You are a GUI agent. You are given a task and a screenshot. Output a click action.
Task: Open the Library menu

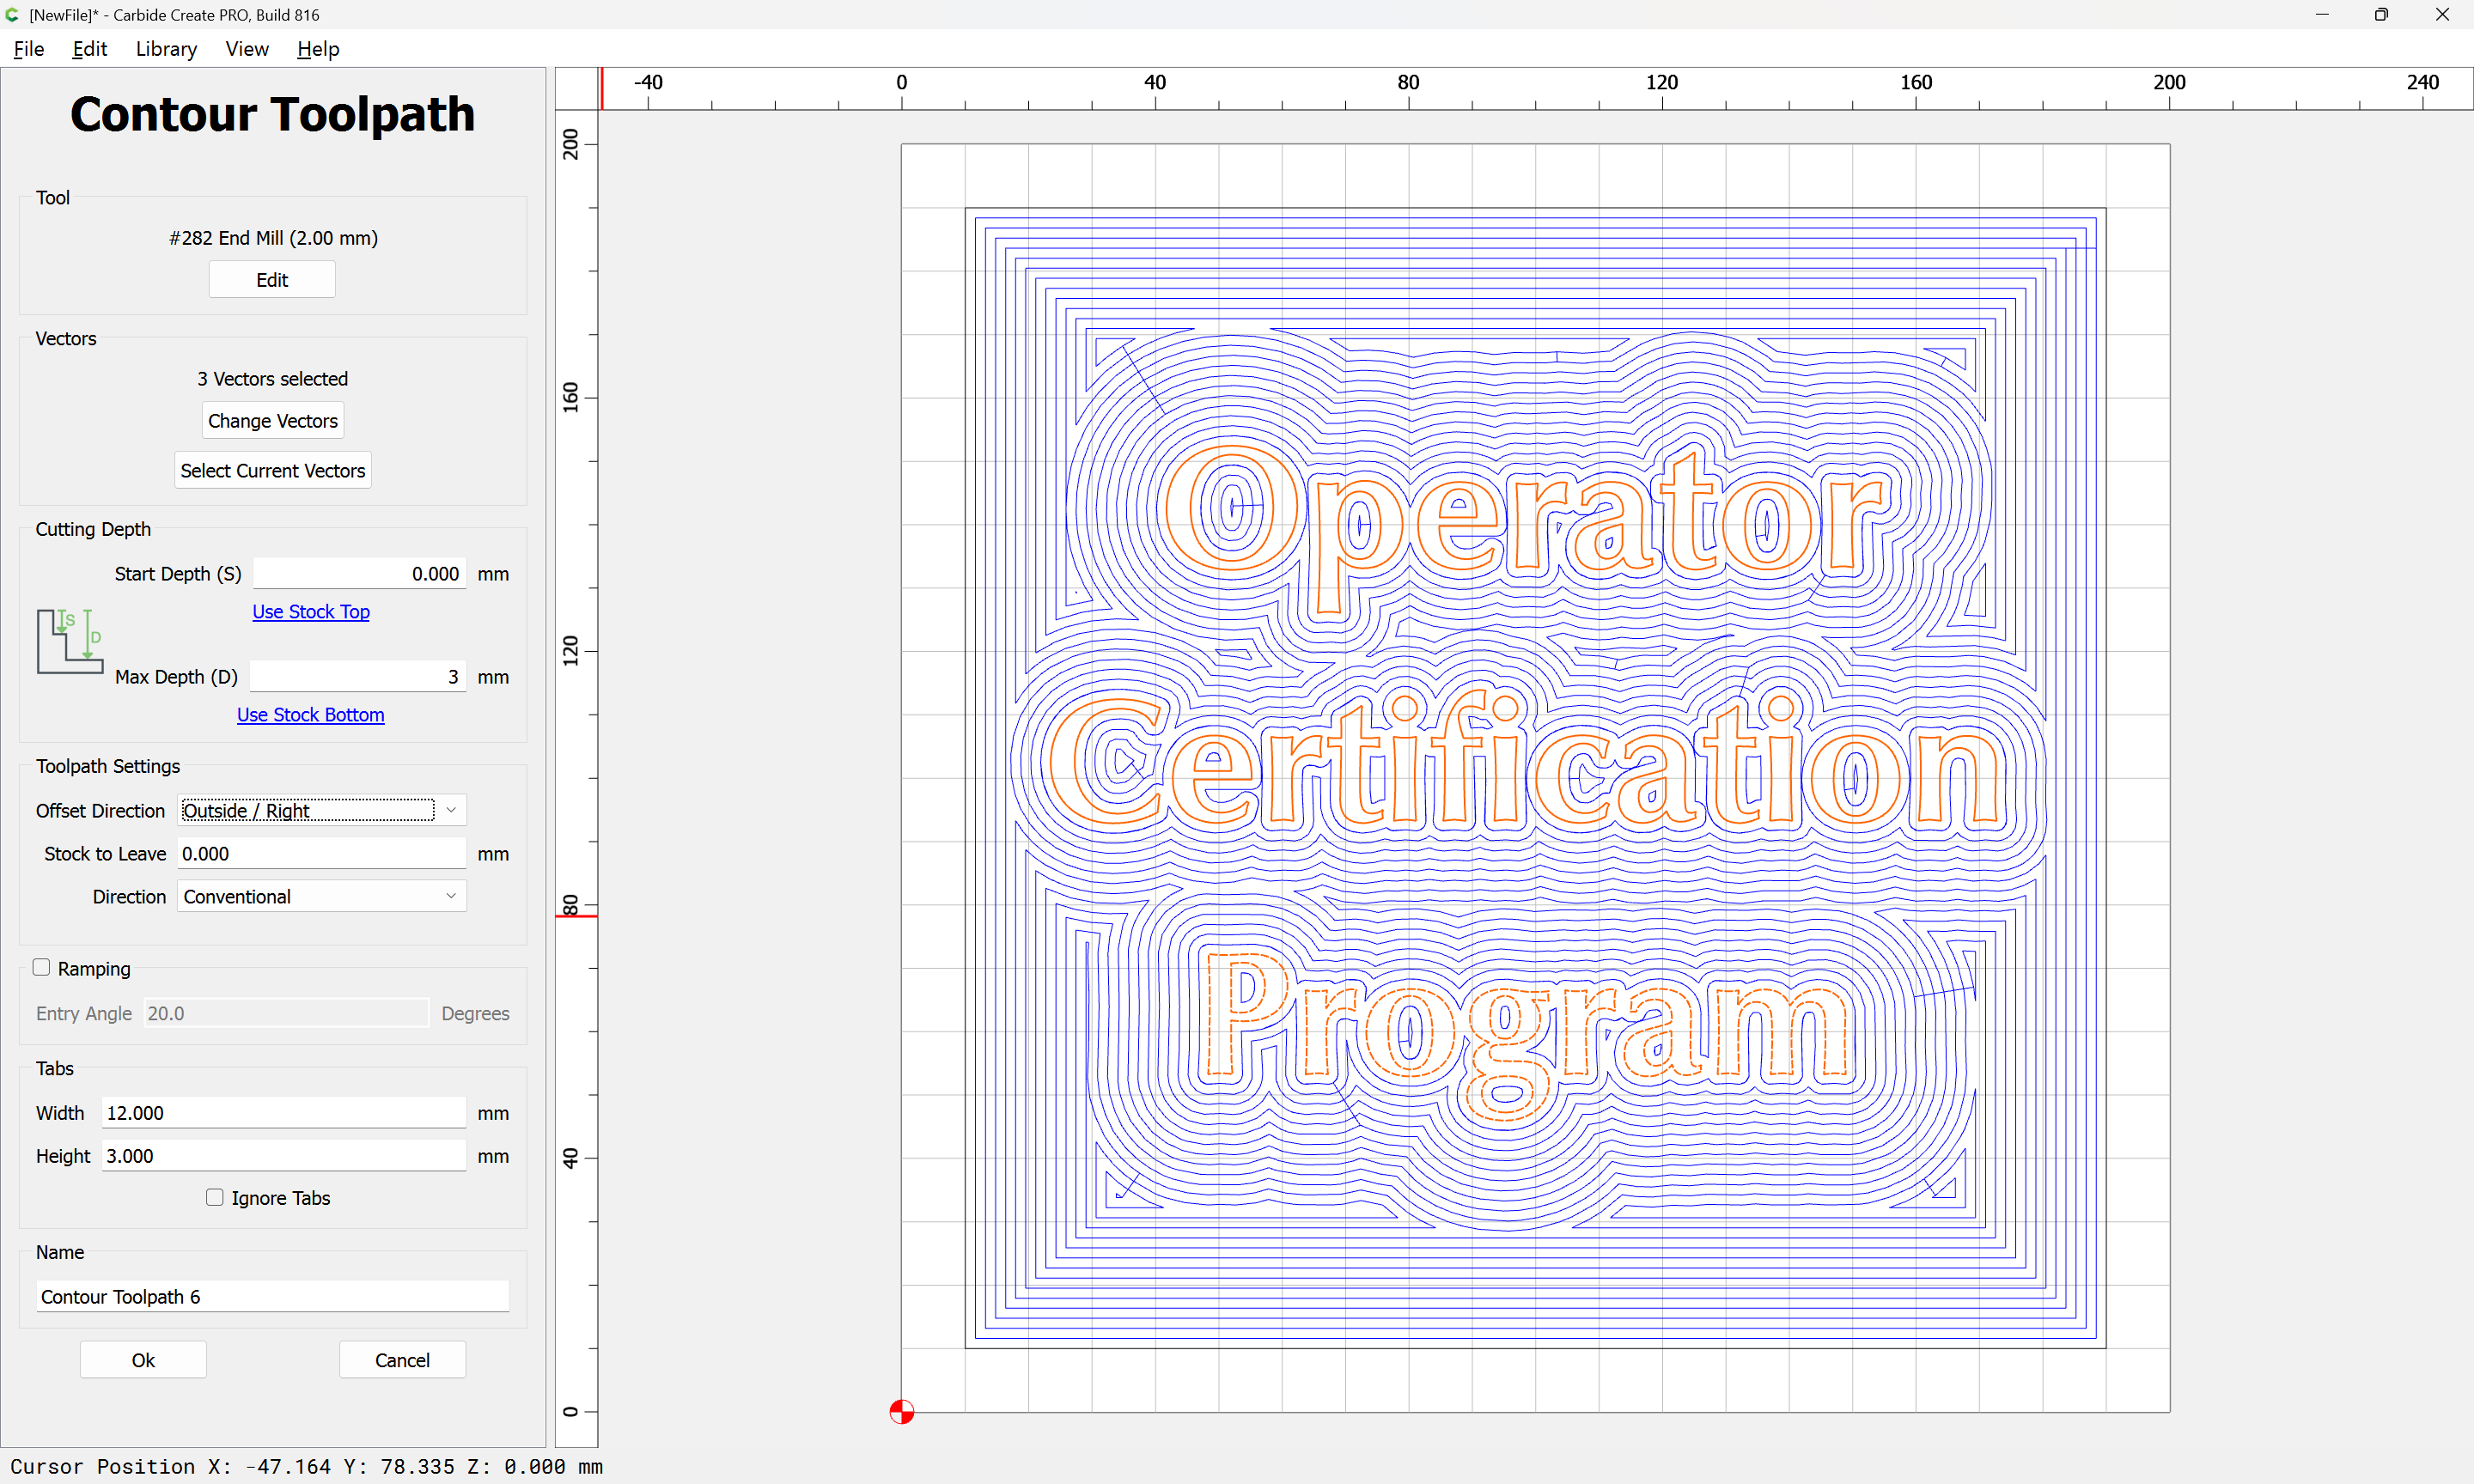click(166, 49)
